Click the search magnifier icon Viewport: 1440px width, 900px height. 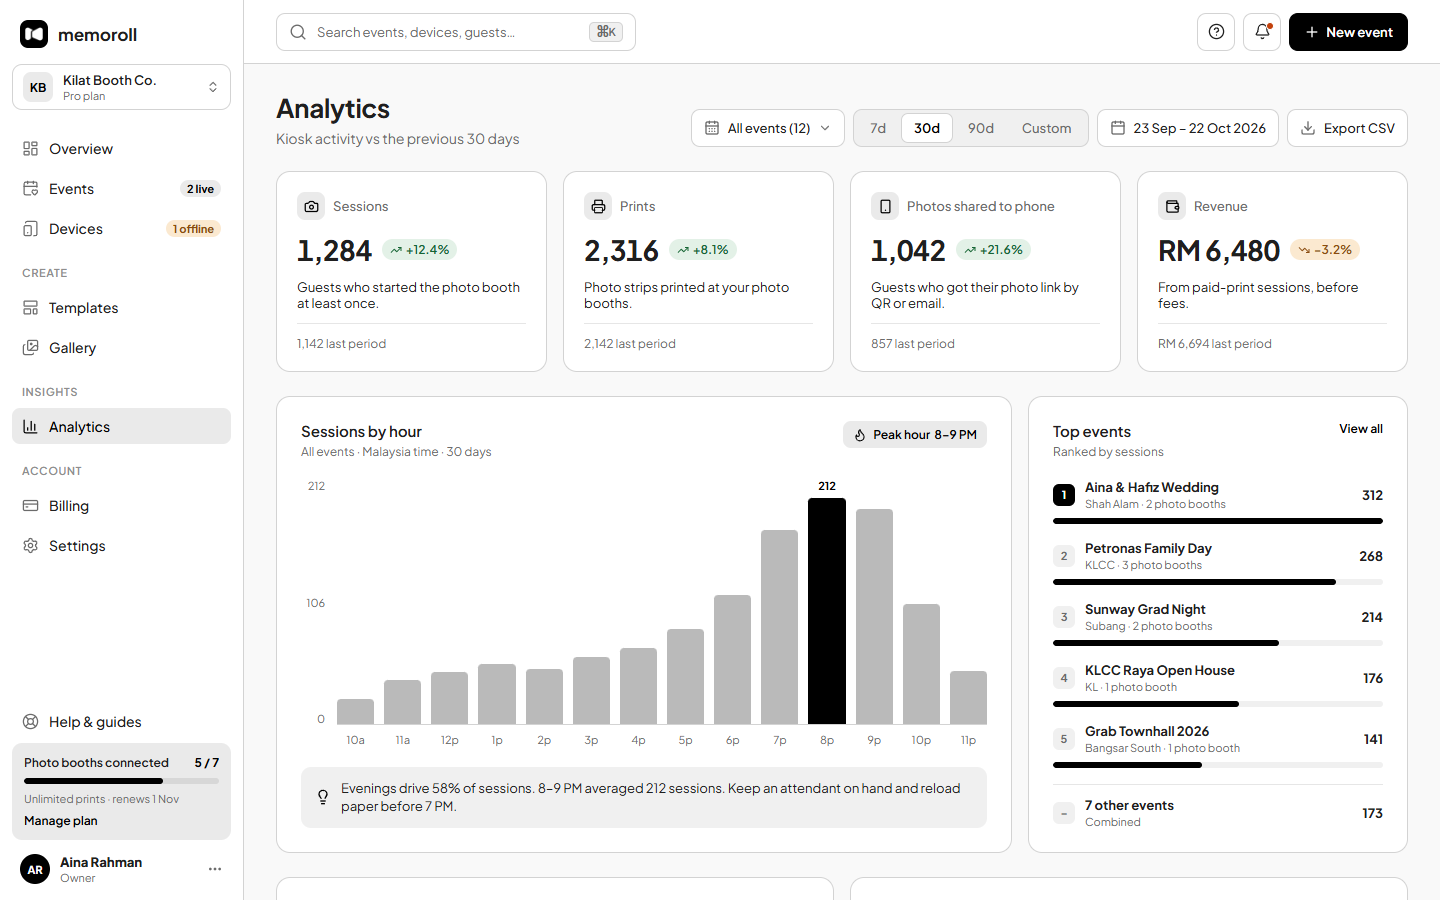[x=298, y=32]
